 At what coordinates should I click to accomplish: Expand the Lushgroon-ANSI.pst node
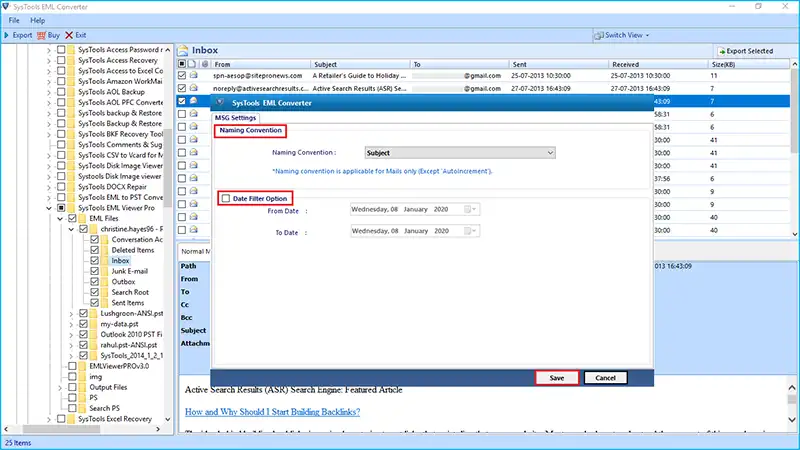tap(71, 314)
